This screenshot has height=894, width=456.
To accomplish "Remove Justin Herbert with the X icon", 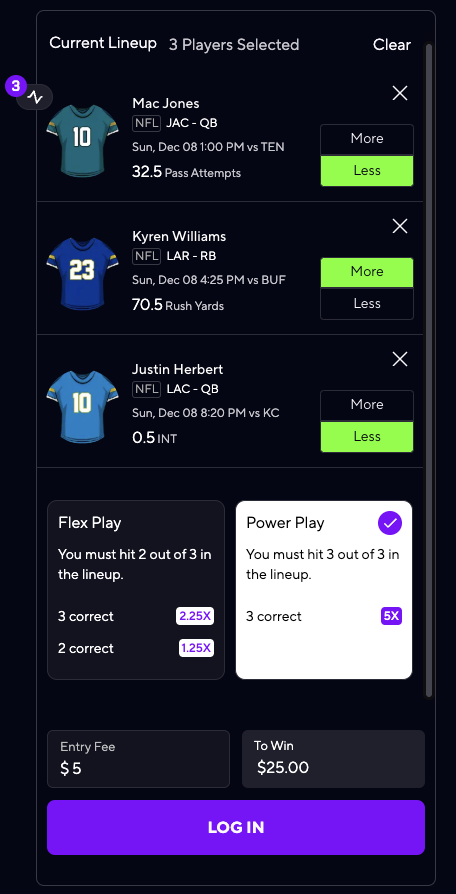I will pos(400,359).
